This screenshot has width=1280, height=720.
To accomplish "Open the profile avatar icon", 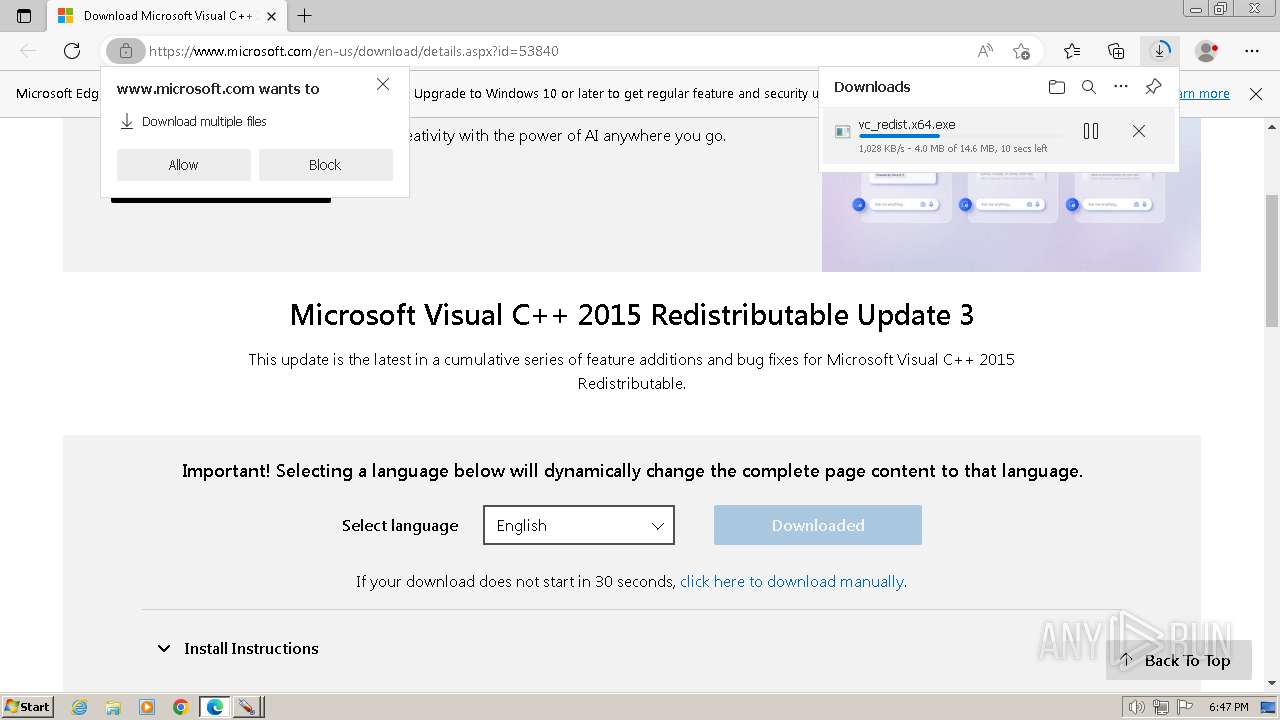I will pyautogui.click(x=1207, y=51).
